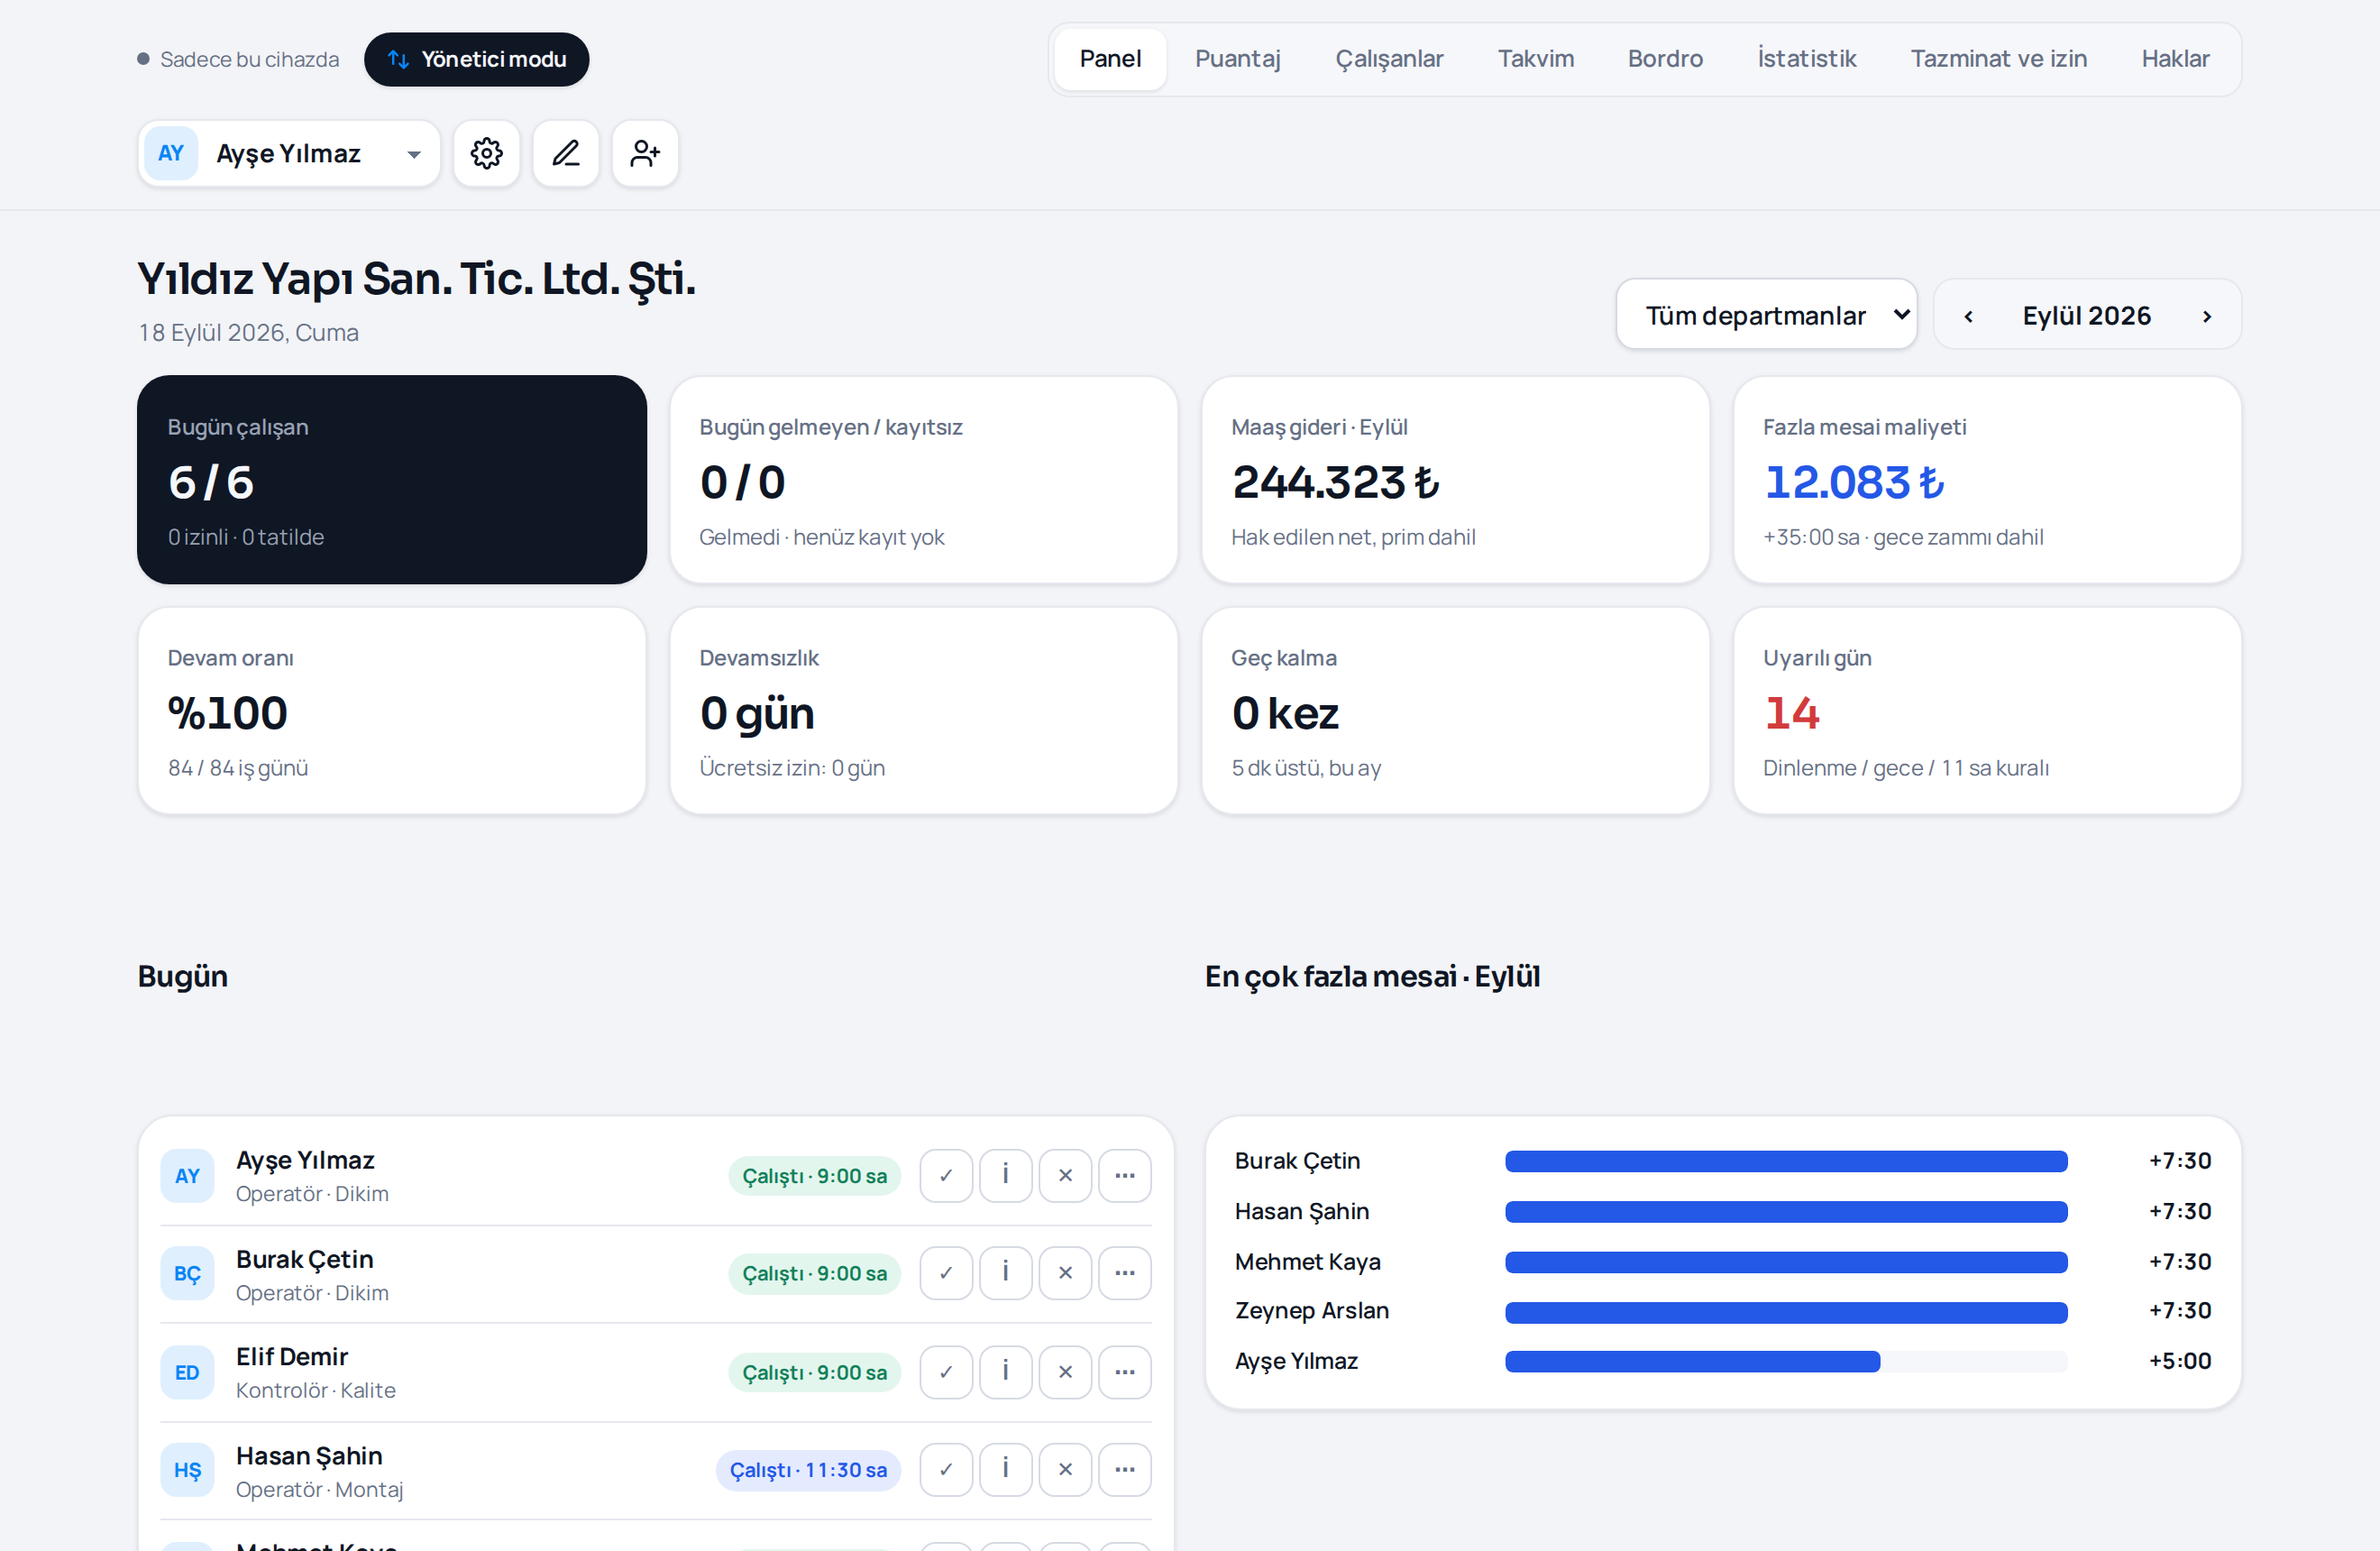Click Hasan Şahin's overtime progress bar
This screenshot has height=1551, width=2380.
[x=1786, y=1212]
